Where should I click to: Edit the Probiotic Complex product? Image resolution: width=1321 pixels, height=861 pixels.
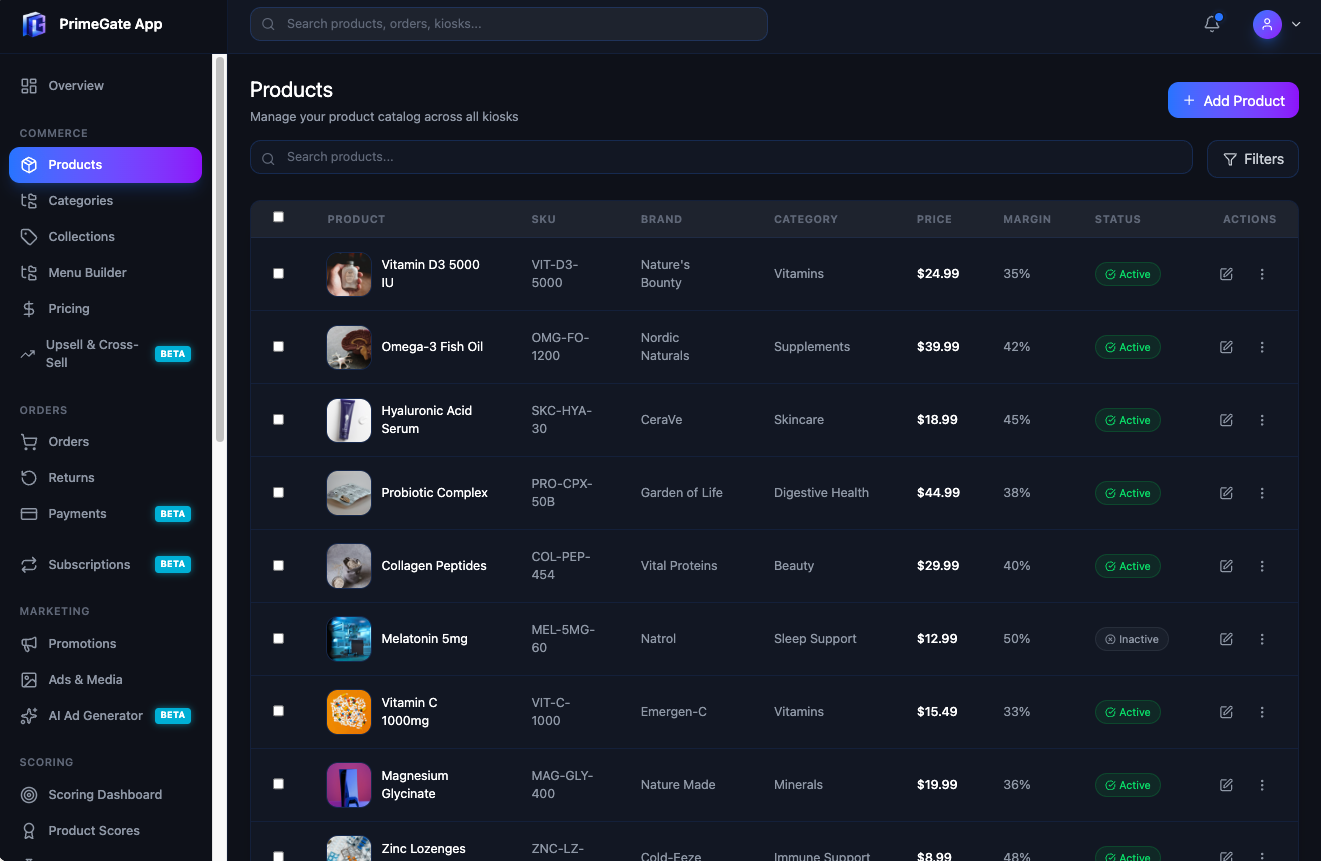coord(1226,493)
